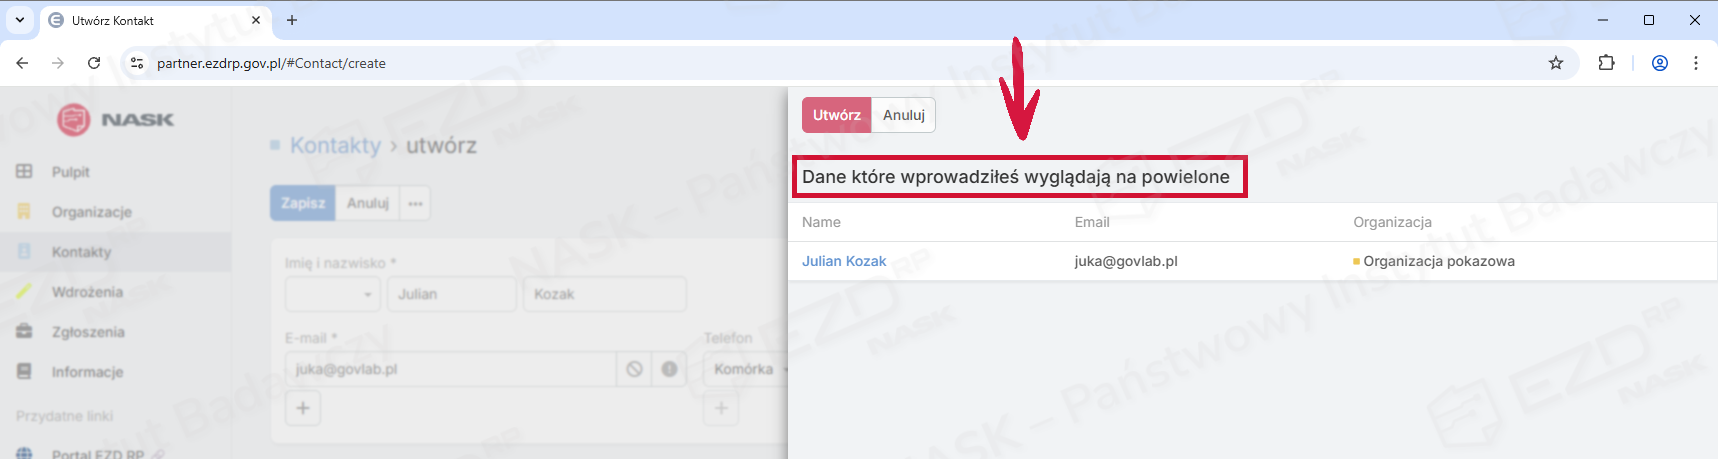
Task: Toggle e-mail opt-out ban icon
Action: click(x=634, y=369)
